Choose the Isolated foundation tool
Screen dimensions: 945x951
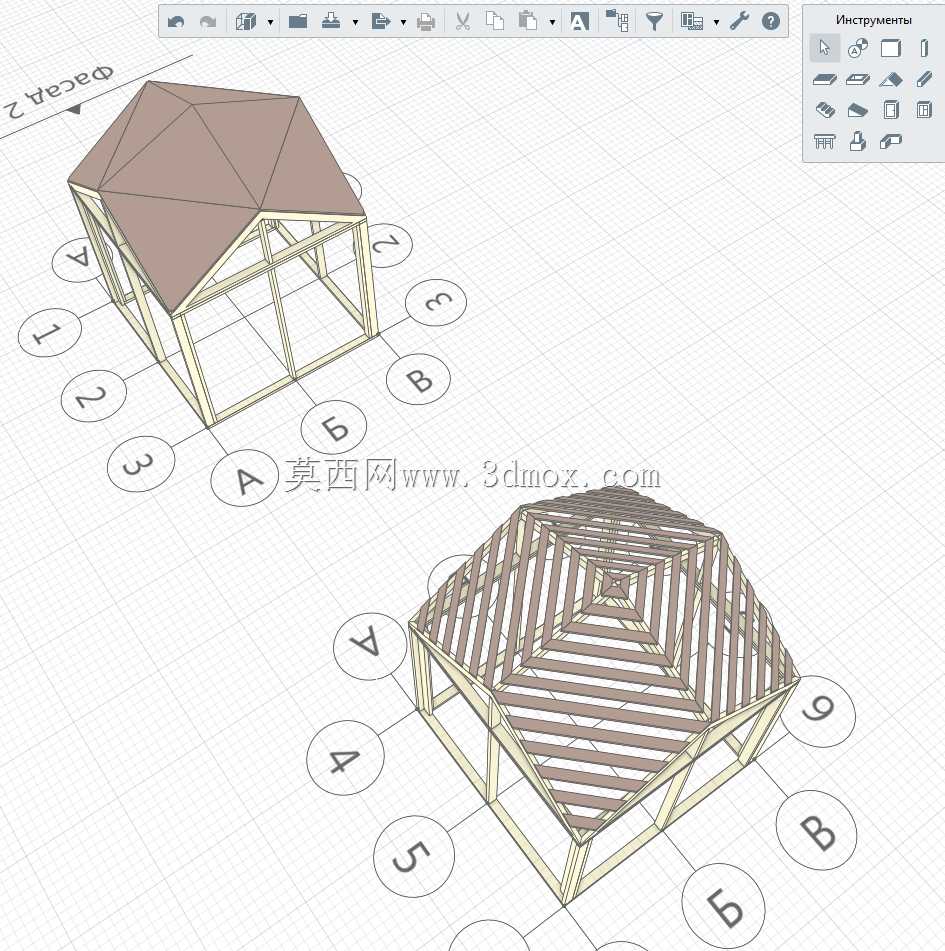(858, 141)
